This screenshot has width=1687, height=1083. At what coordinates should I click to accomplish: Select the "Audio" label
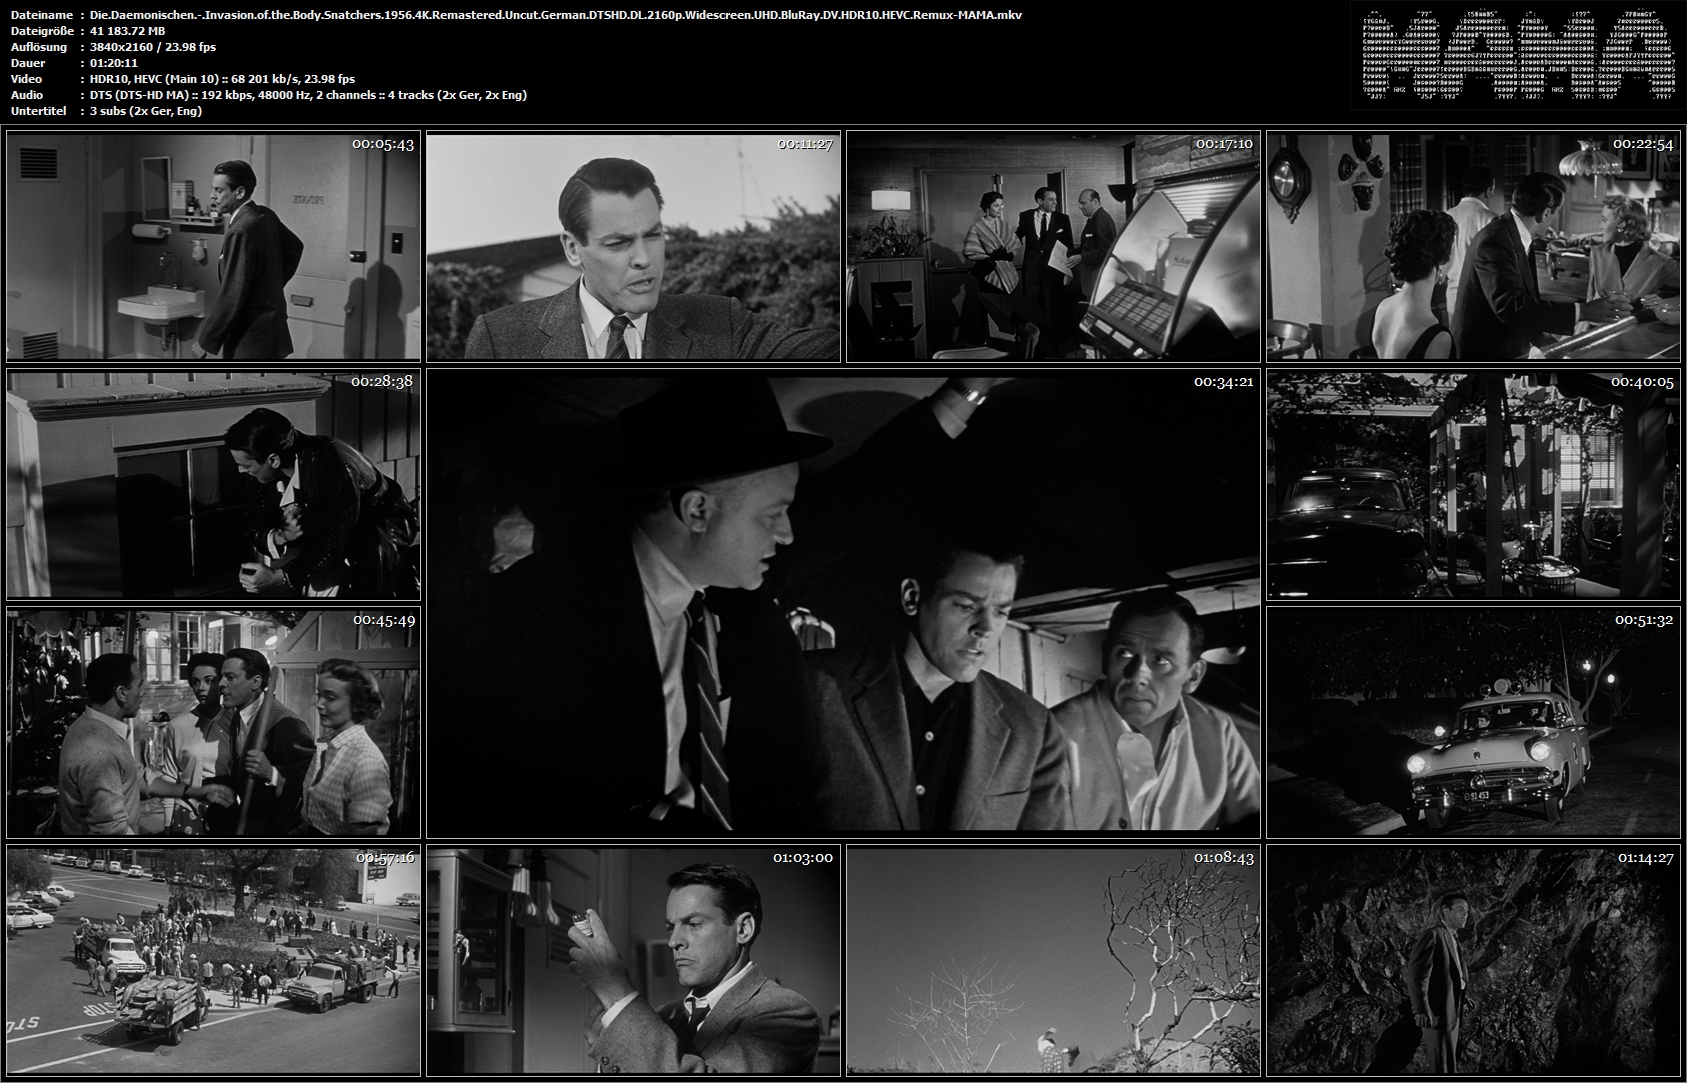point(27,95)
